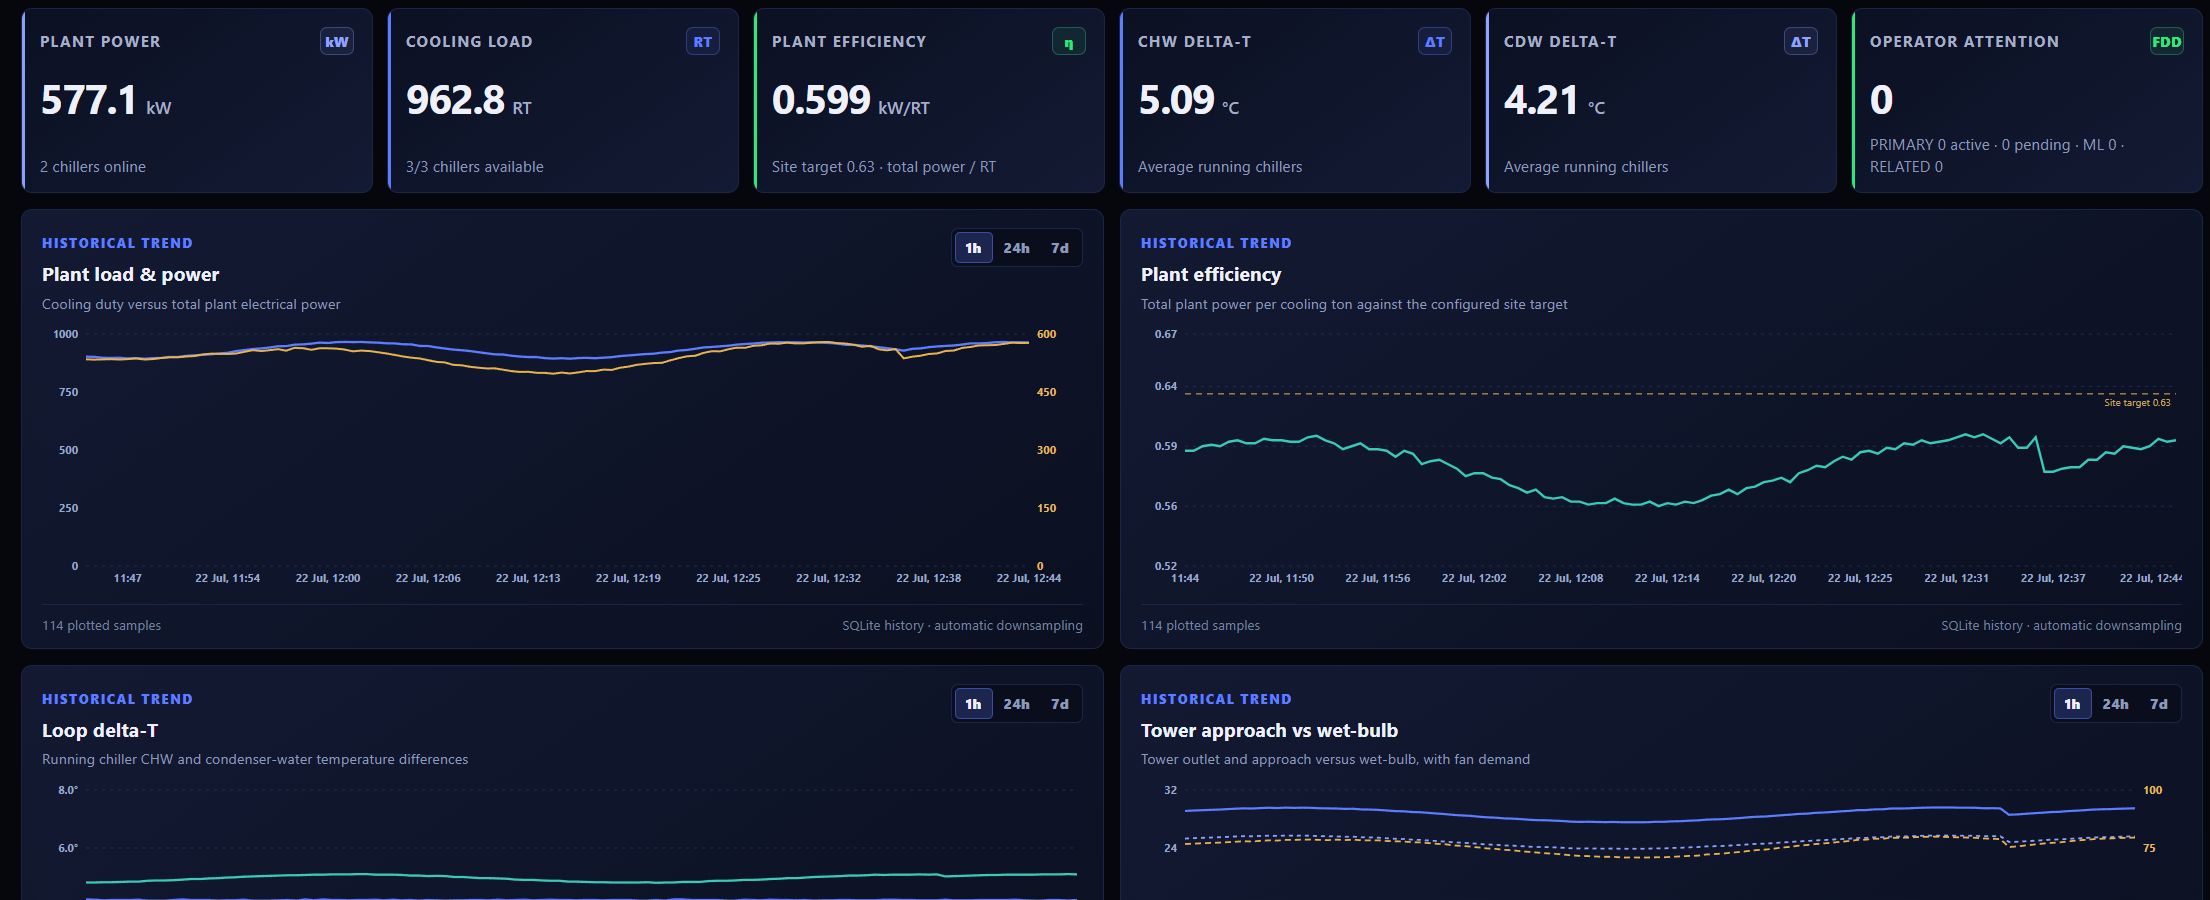Select 24h range for Loop delta-T chart

click(1016, 704)
